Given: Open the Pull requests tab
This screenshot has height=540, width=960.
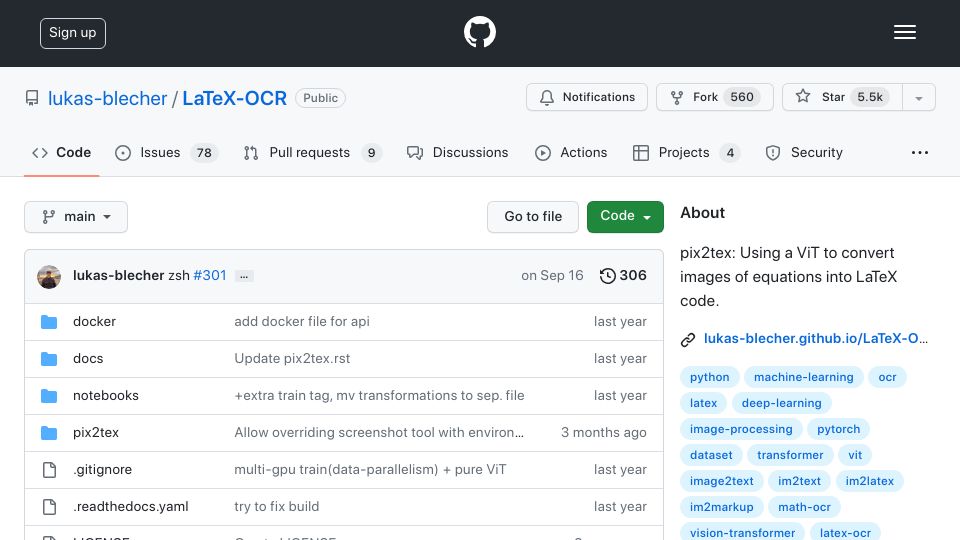Looking at the screenshot, I should tap(312, 152).
